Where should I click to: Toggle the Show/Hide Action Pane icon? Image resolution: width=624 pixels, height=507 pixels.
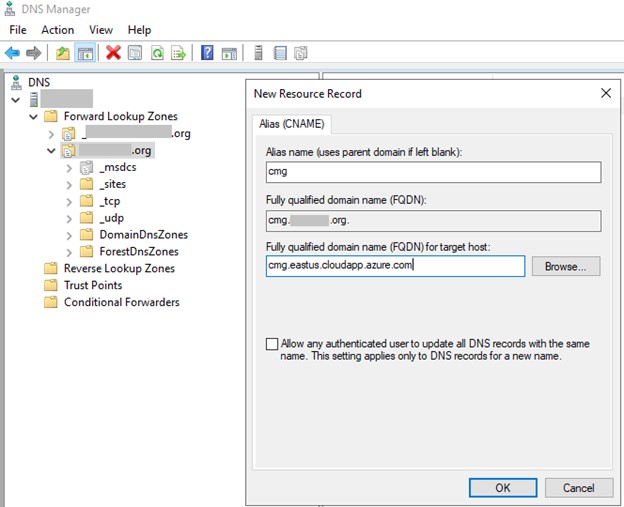click(x=229, y=53)
